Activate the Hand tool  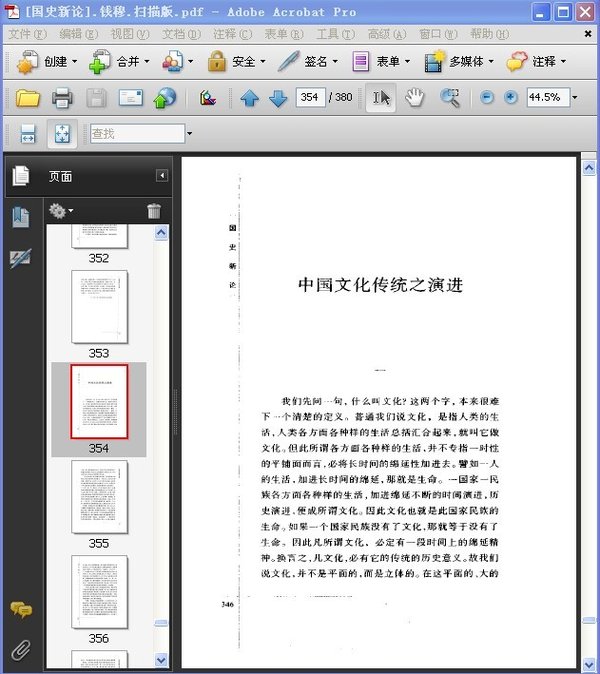click(414, 98)
